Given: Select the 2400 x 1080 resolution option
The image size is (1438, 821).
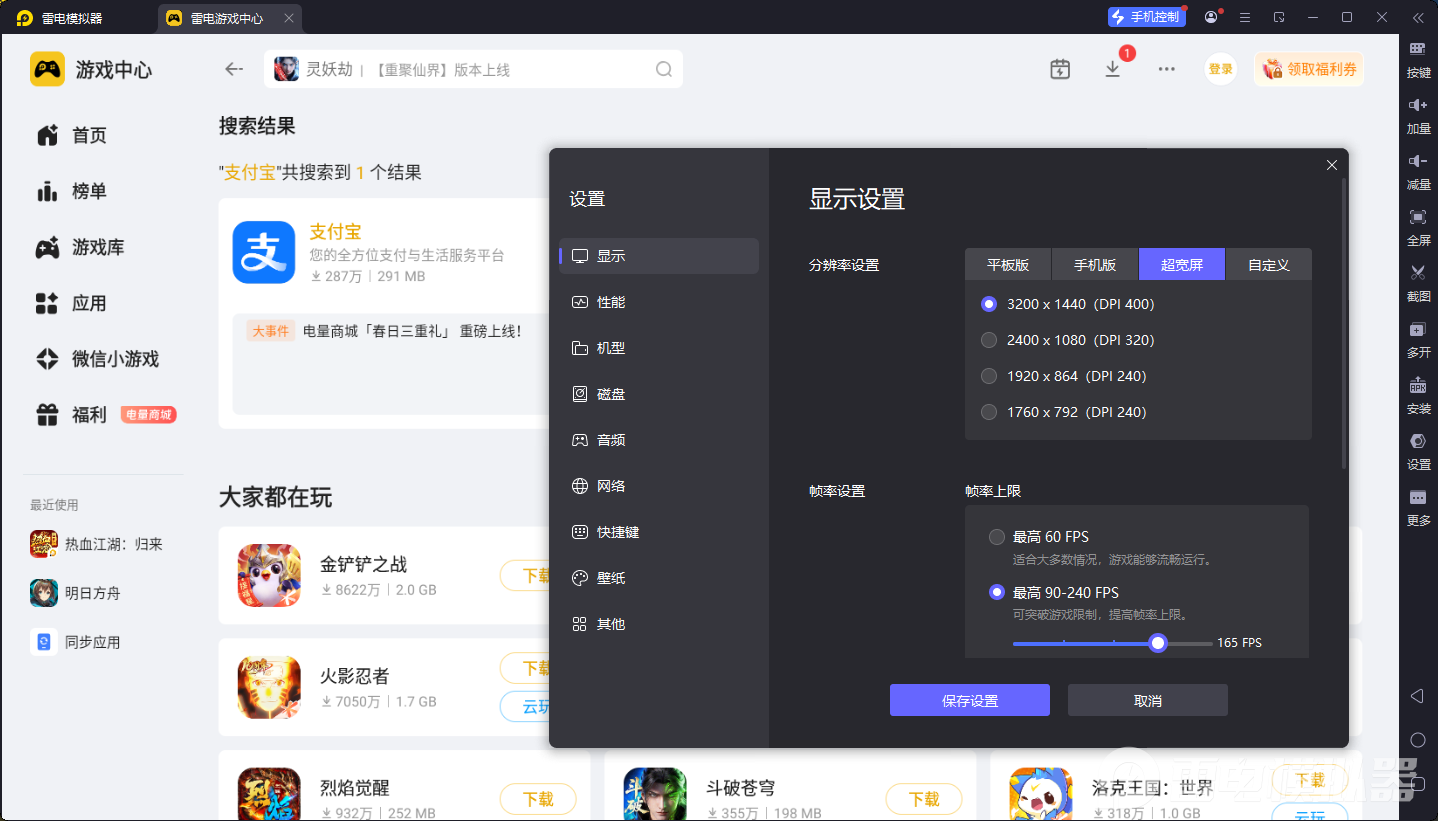Looking at the screenshot, I should [989, 340].
